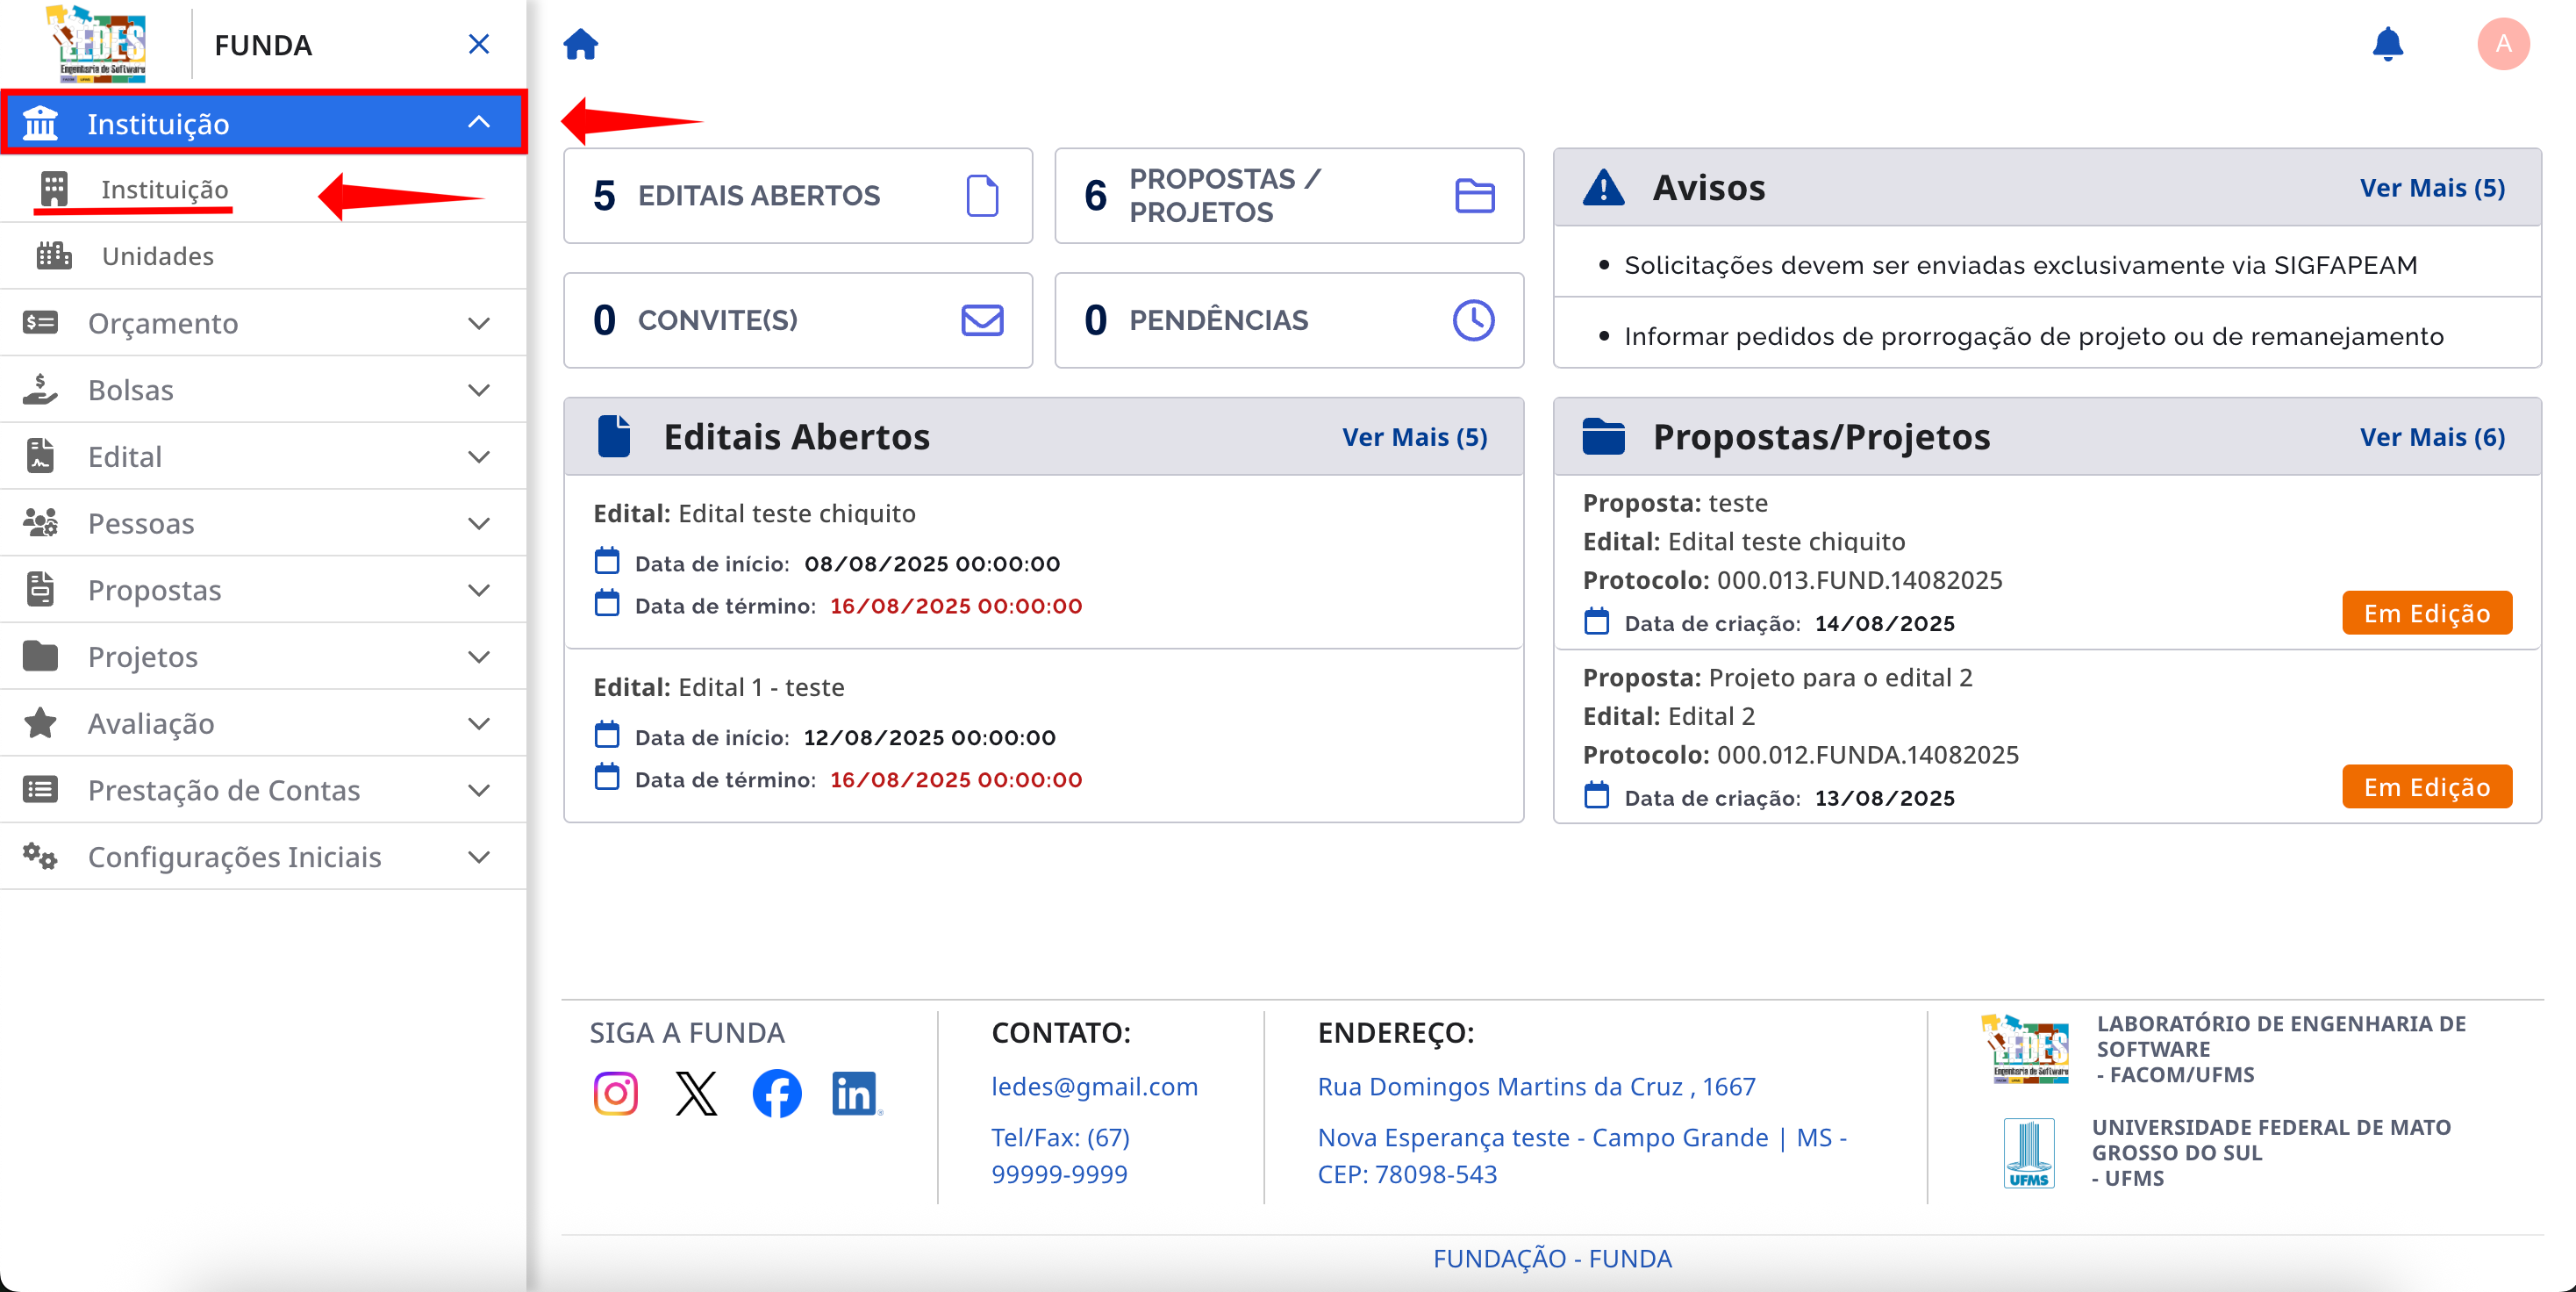Image resolution: width=2576 pixels, height=1292 pixels.
Task: Close the sidebar with X icon
Action: tap(479, 44)
